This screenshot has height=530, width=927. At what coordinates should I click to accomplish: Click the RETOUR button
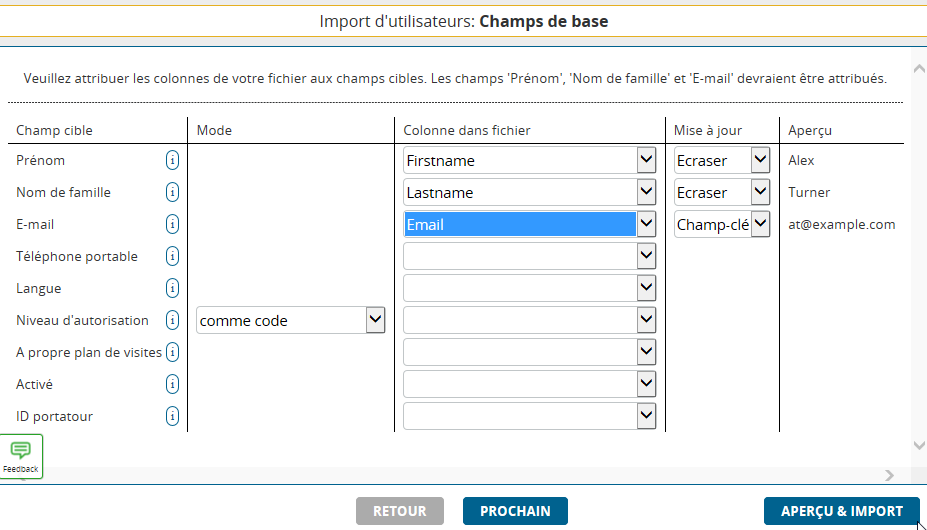[399, 511]
